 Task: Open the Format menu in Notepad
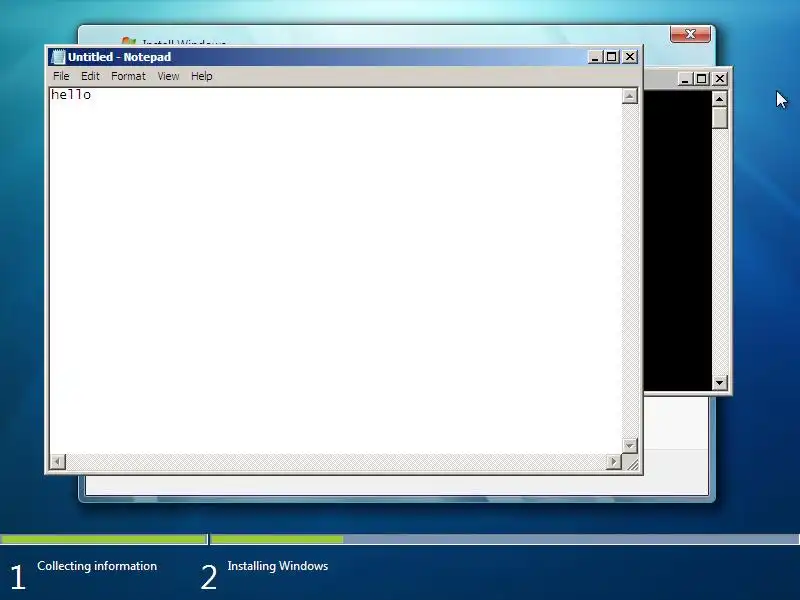(128, 76)
